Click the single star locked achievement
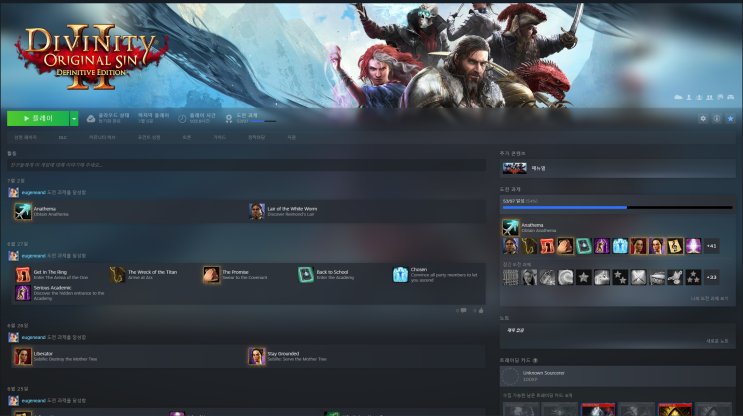 (584, 277)
